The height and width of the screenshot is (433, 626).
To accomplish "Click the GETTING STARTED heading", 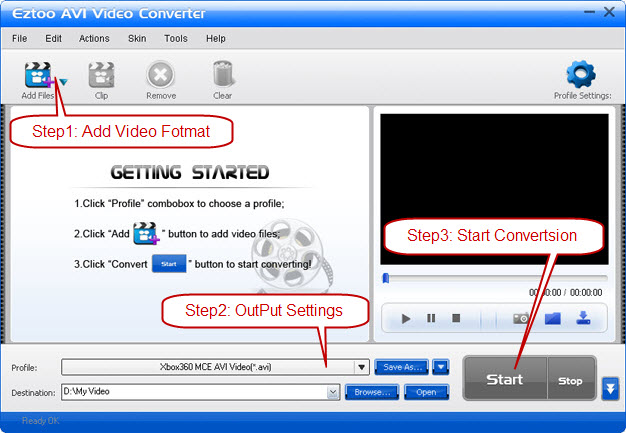I will coord(190,172).
